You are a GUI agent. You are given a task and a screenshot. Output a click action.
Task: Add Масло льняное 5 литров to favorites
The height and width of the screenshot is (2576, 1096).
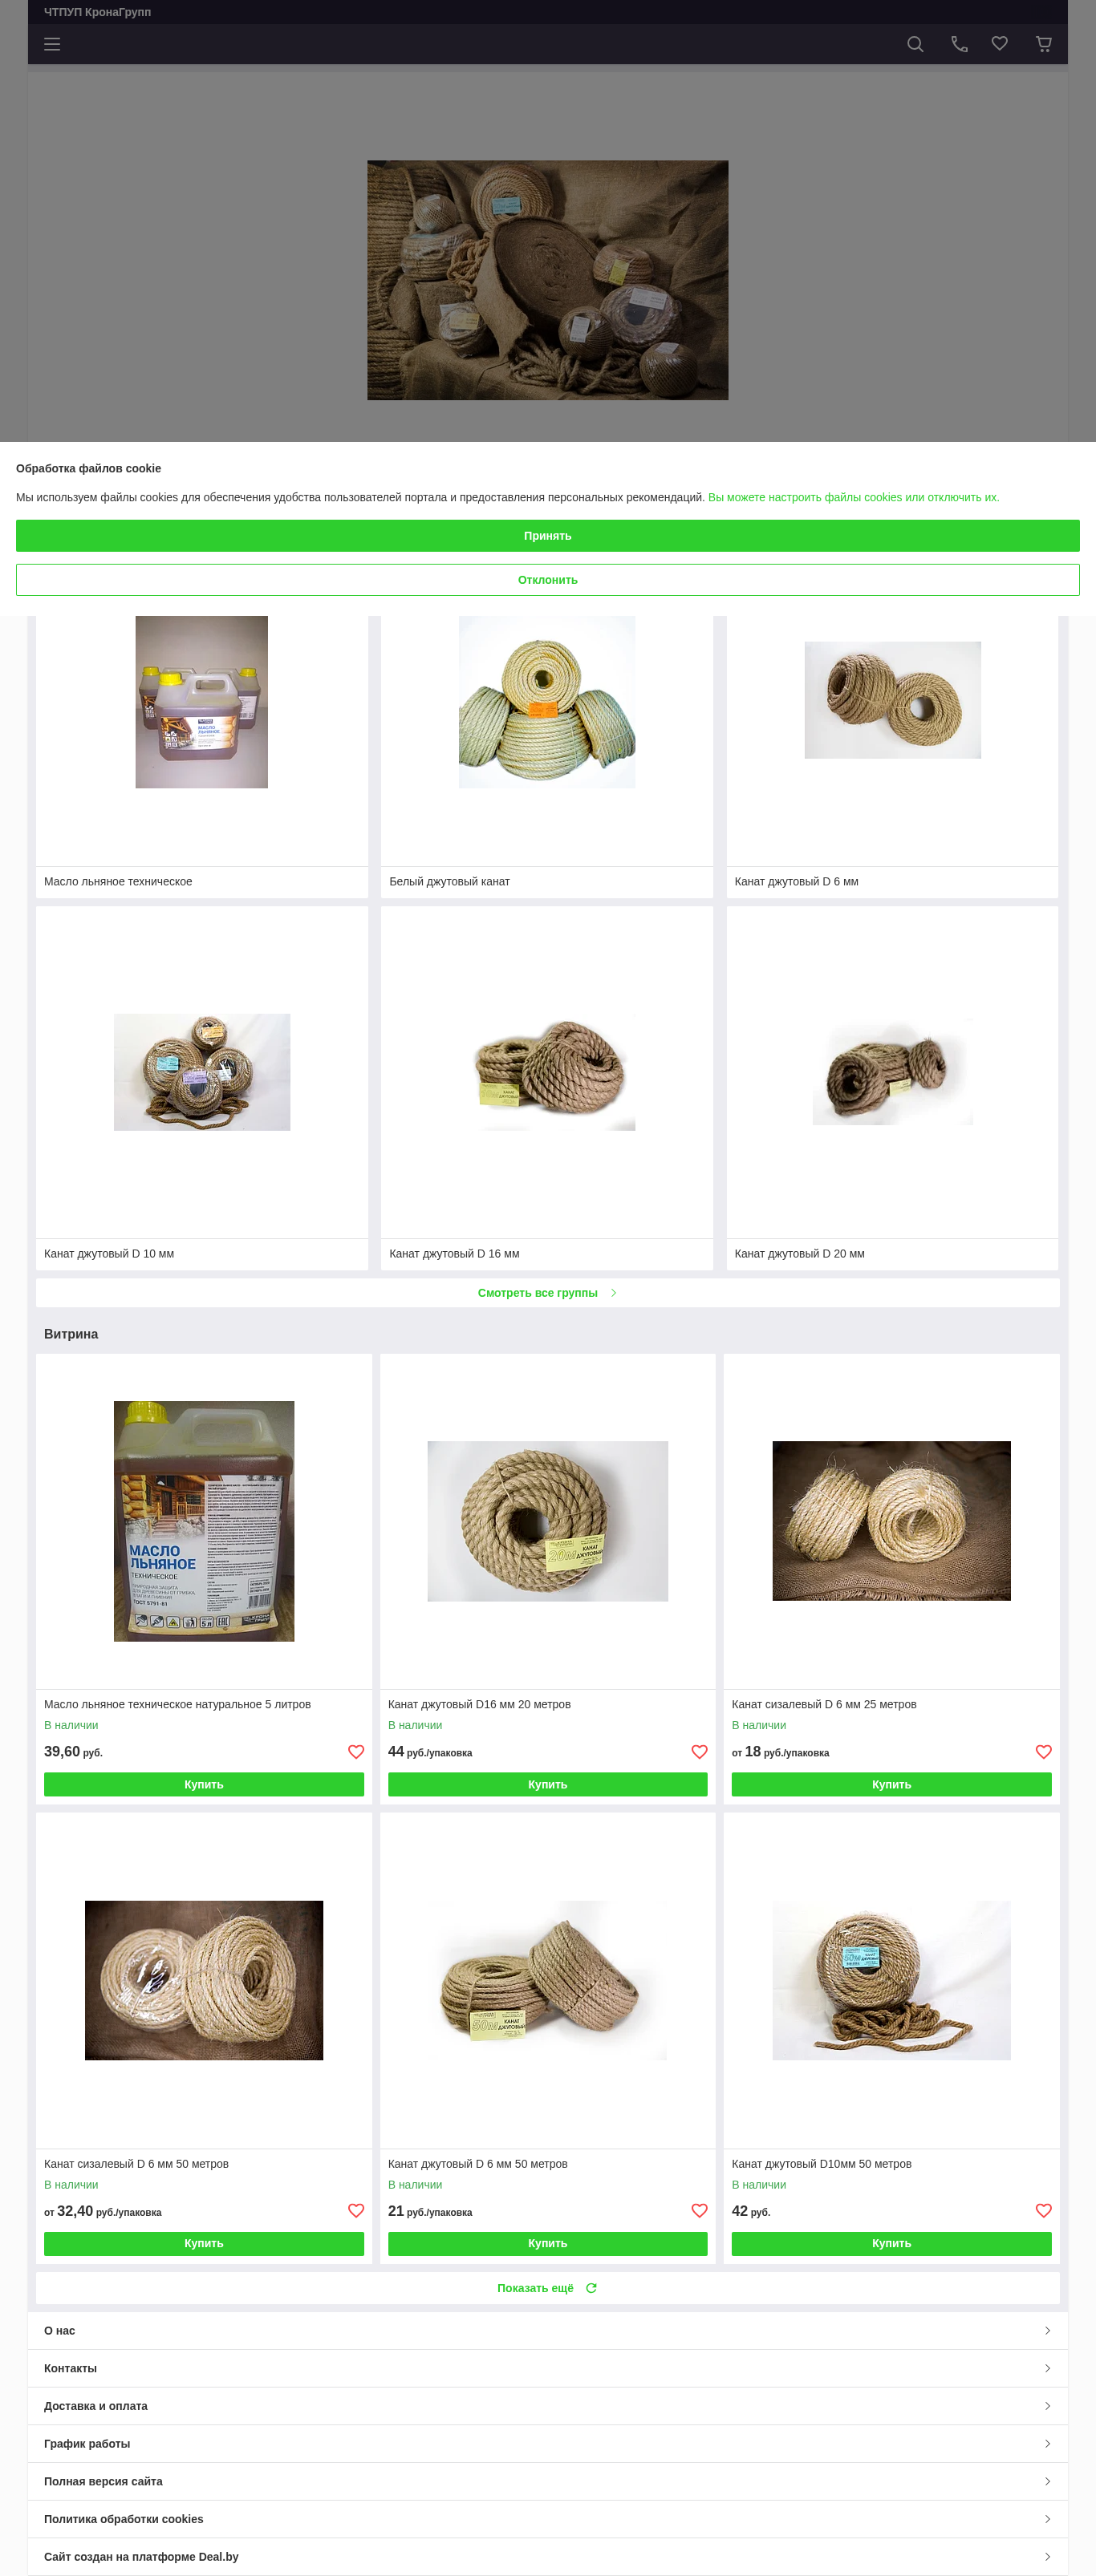[x=356, y=1752]
